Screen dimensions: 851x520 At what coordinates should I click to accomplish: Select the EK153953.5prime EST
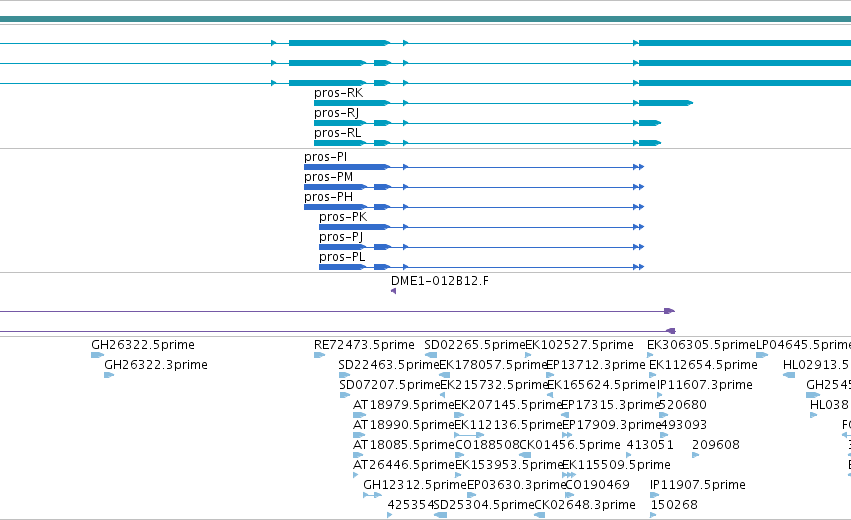point(509,466)
